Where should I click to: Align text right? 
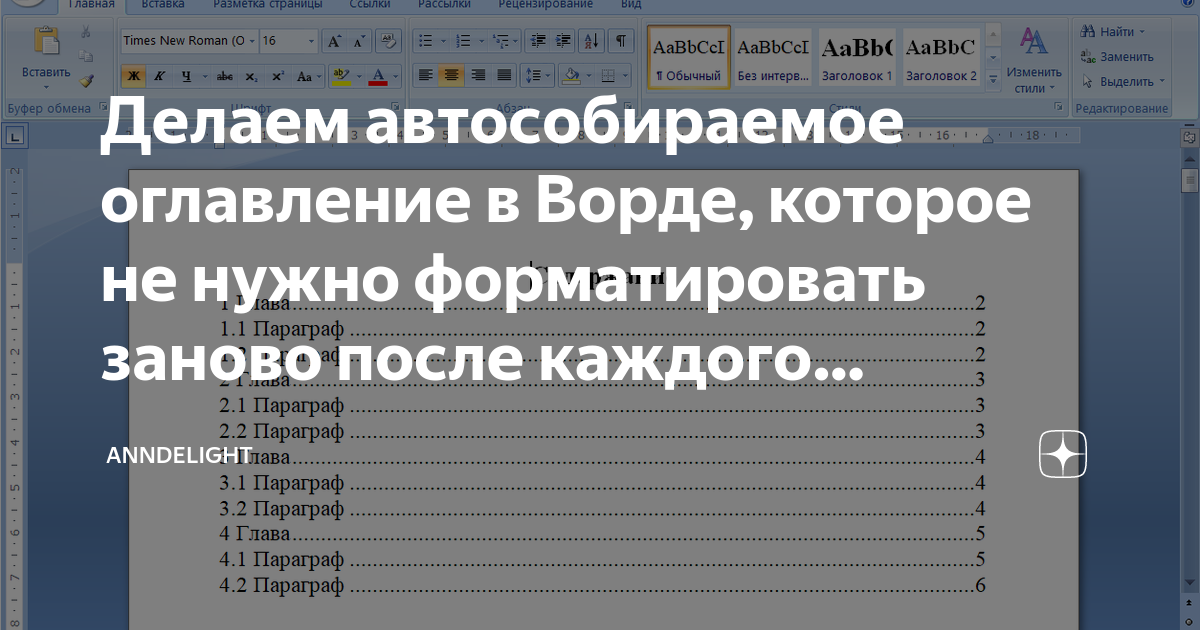(478, 76)
